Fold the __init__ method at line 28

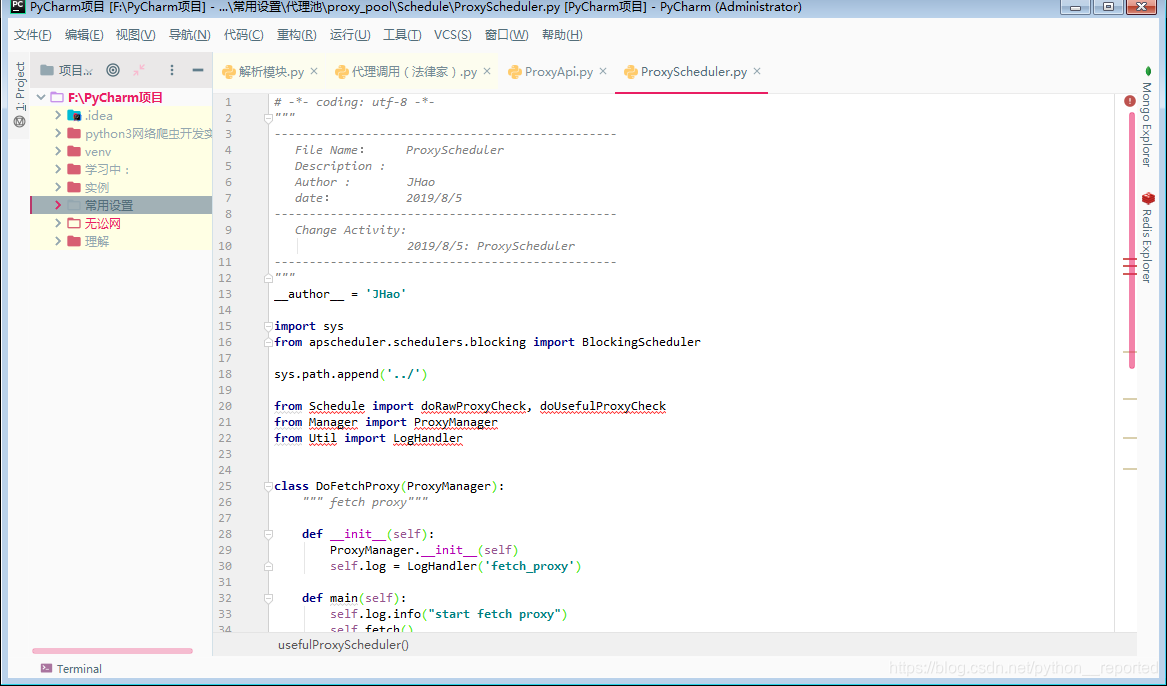coord(268,534)
